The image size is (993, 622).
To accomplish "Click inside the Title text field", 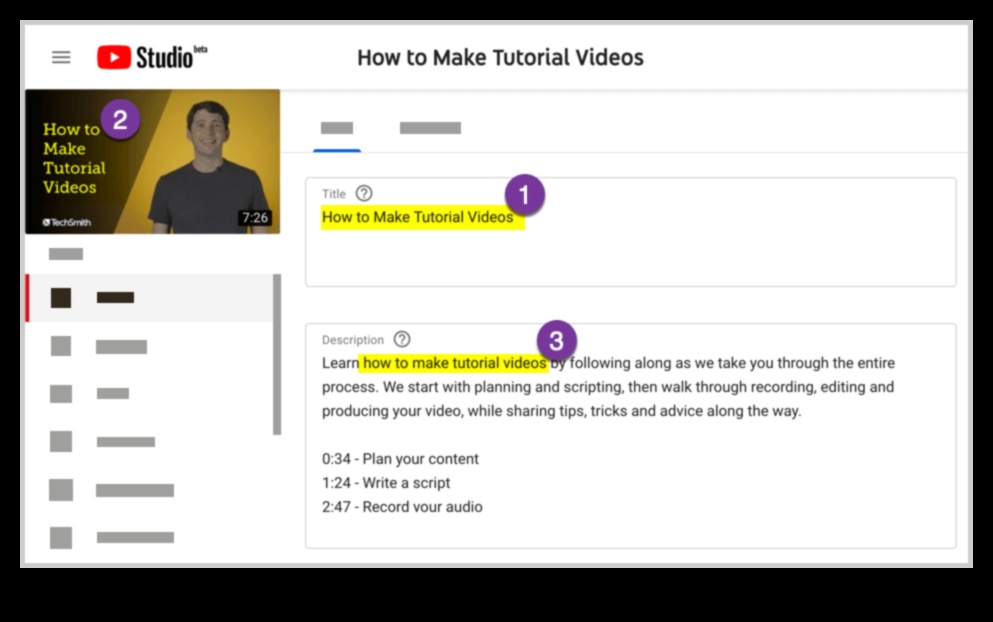I will tap(630, 250).
